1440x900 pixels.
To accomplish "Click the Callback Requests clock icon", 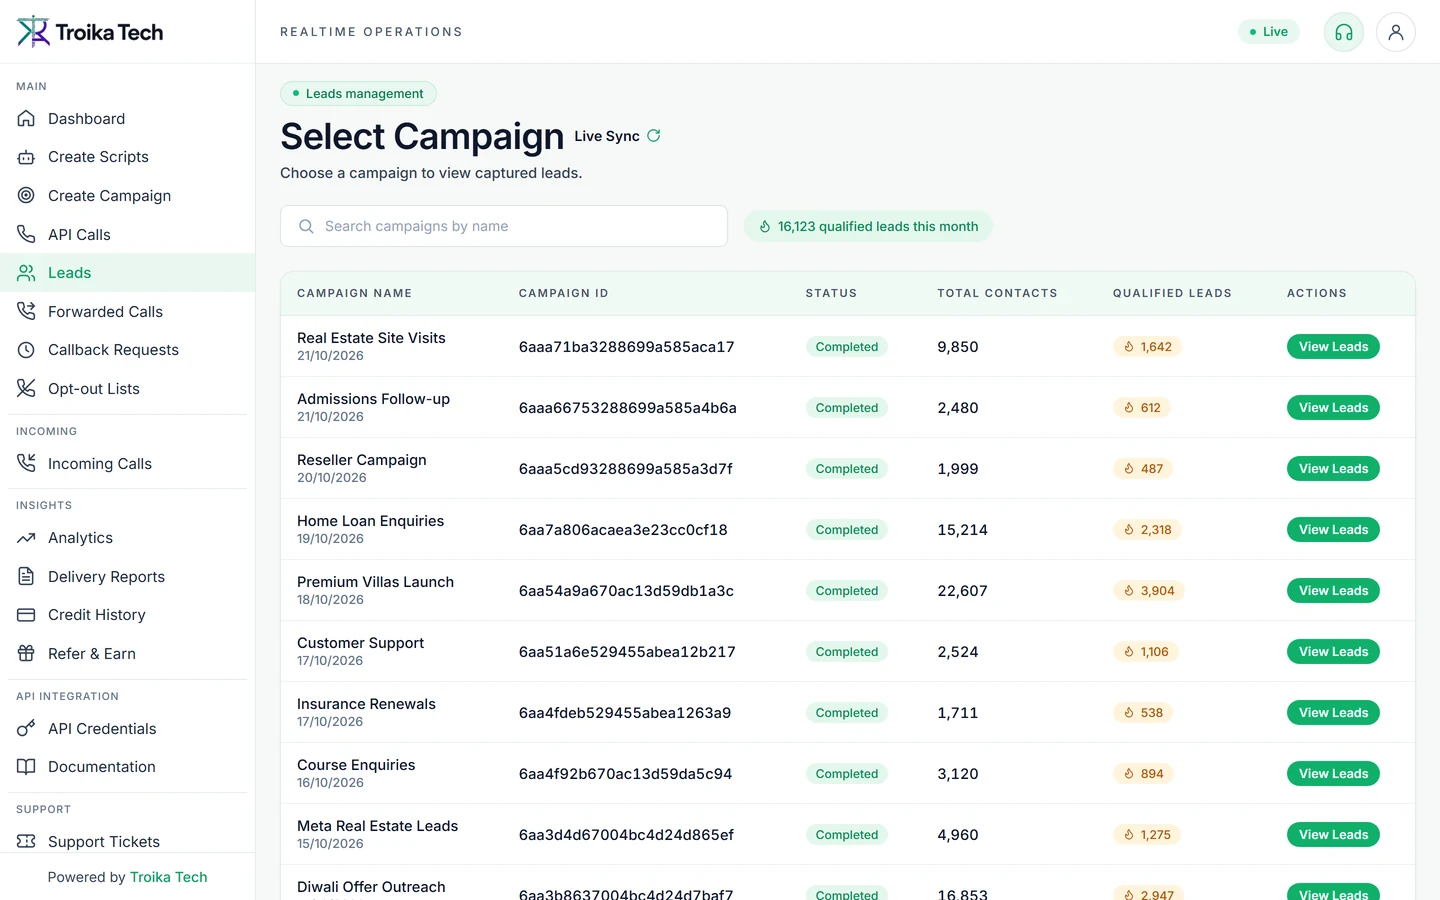I will (26, 350).
